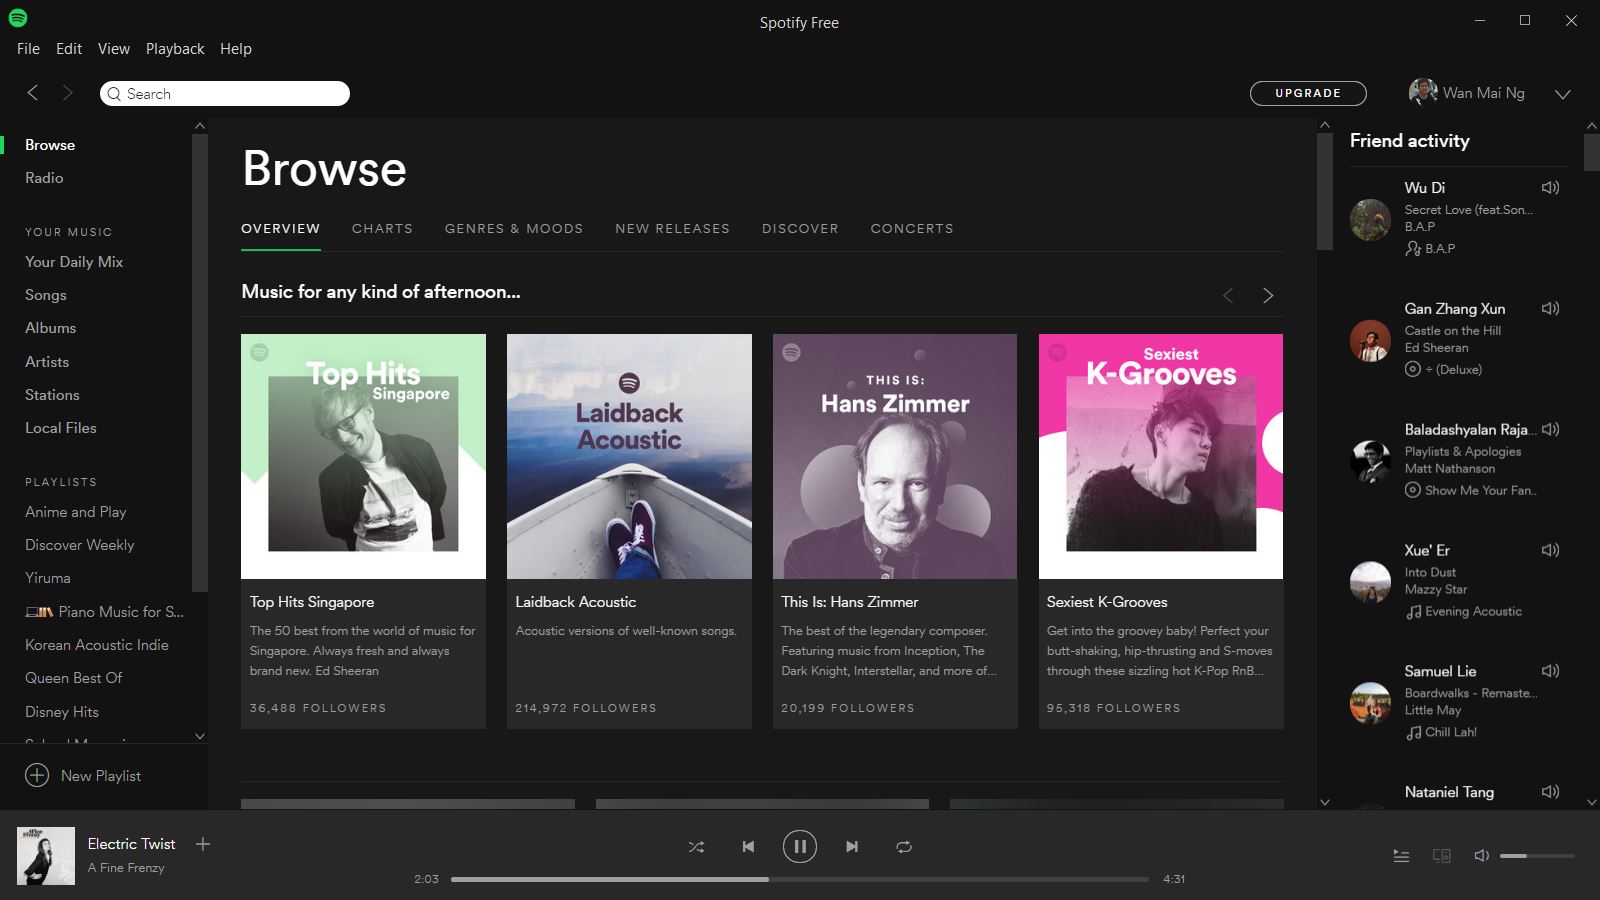Click the Upgrade button
The height and width of the screenshot is (900, 1600).
point(1307,93)
